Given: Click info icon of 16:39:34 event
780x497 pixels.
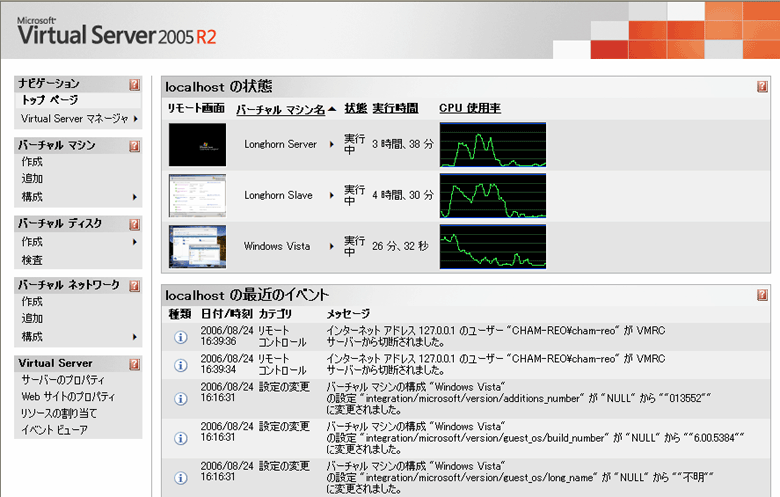Looking at the screenshot, I should point(181,365).
